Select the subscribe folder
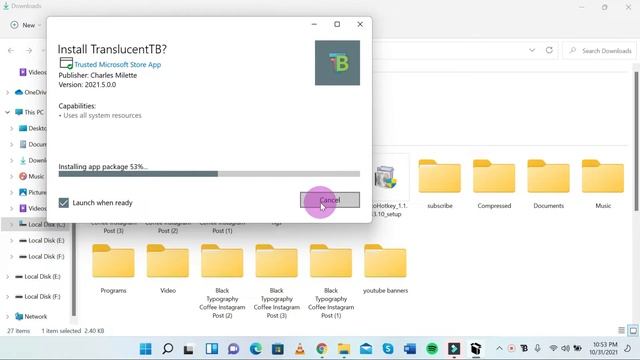Image resolution: width=640 pixels, height=360 pixels. (x=440, y=184)
